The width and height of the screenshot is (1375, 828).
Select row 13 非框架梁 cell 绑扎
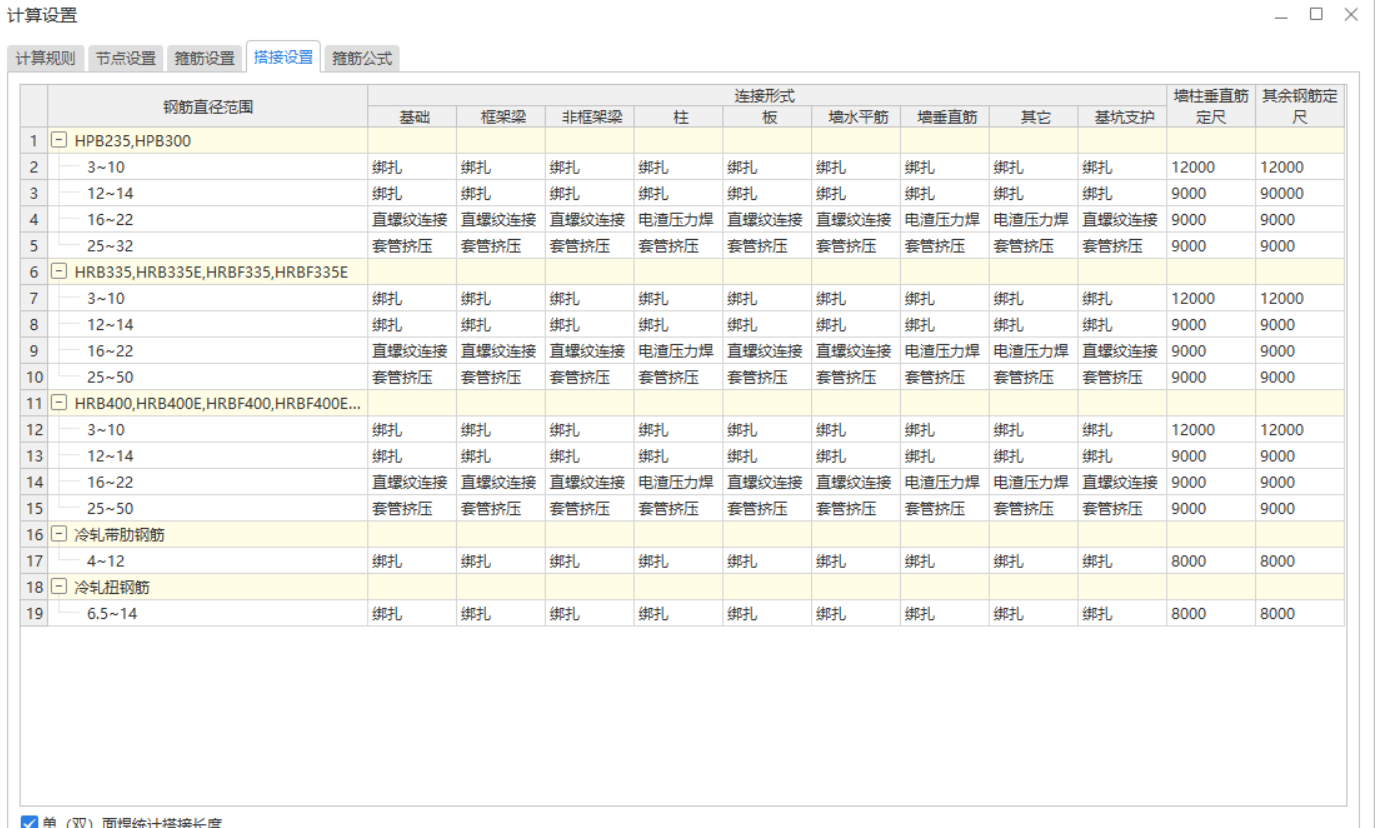coord(590,456)
